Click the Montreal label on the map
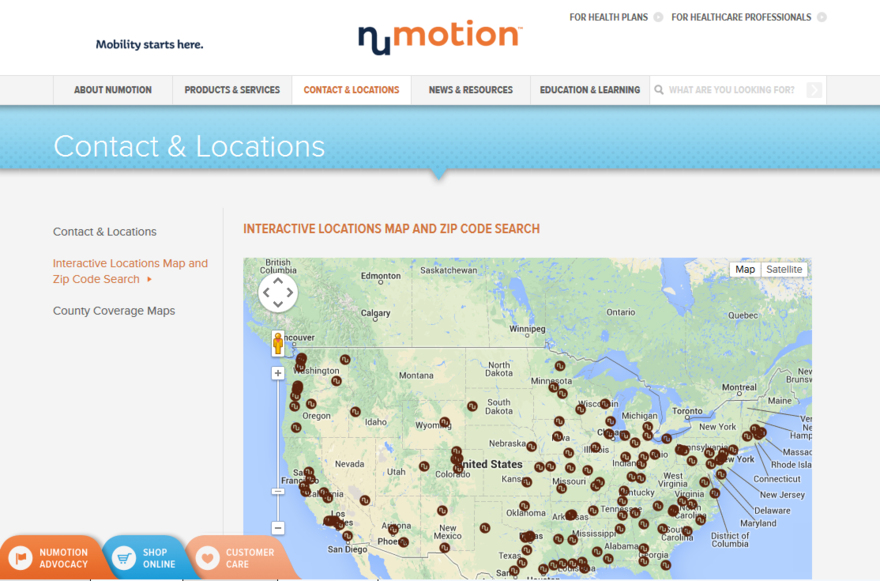880x581 pixels. [x=739, y=387]
